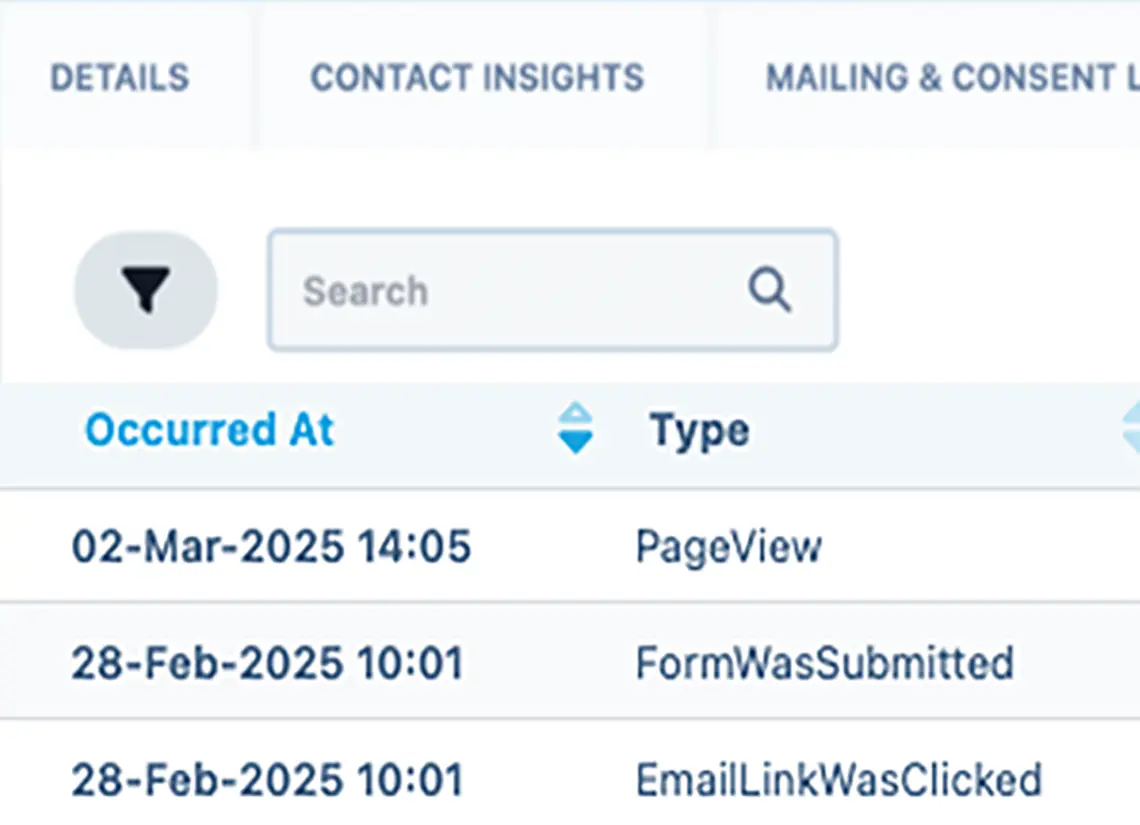Screen dimensions: 1140x825
Task: Select the Mailing & Consent tab
Action: pyautogui.click(x=950, y=78)
